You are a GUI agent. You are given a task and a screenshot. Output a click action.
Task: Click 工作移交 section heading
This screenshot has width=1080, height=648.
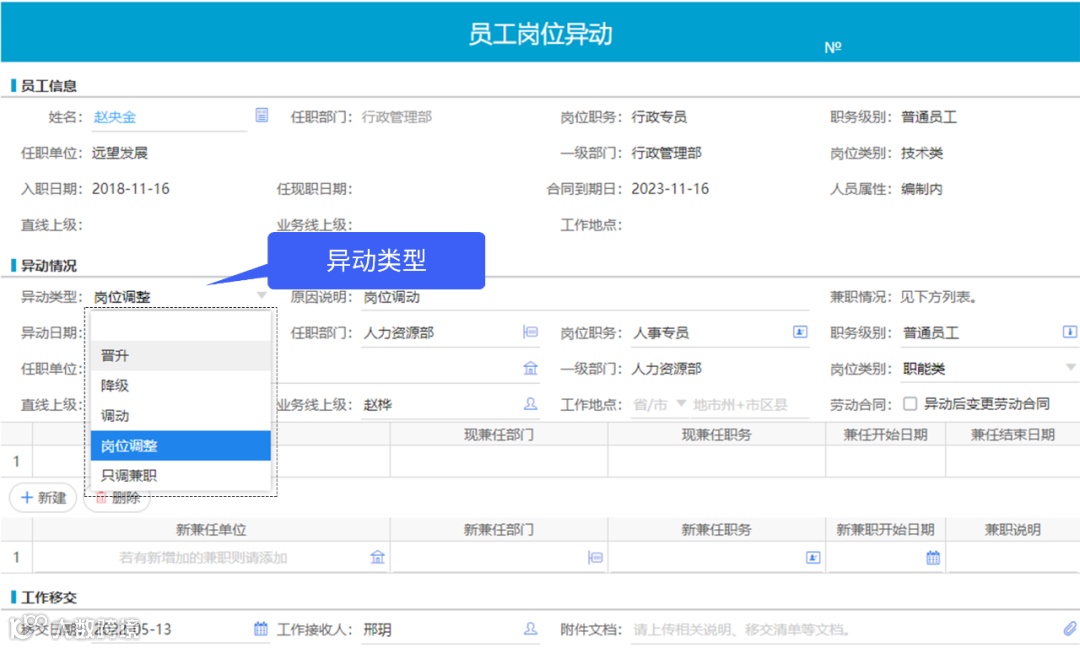point(48,597)
